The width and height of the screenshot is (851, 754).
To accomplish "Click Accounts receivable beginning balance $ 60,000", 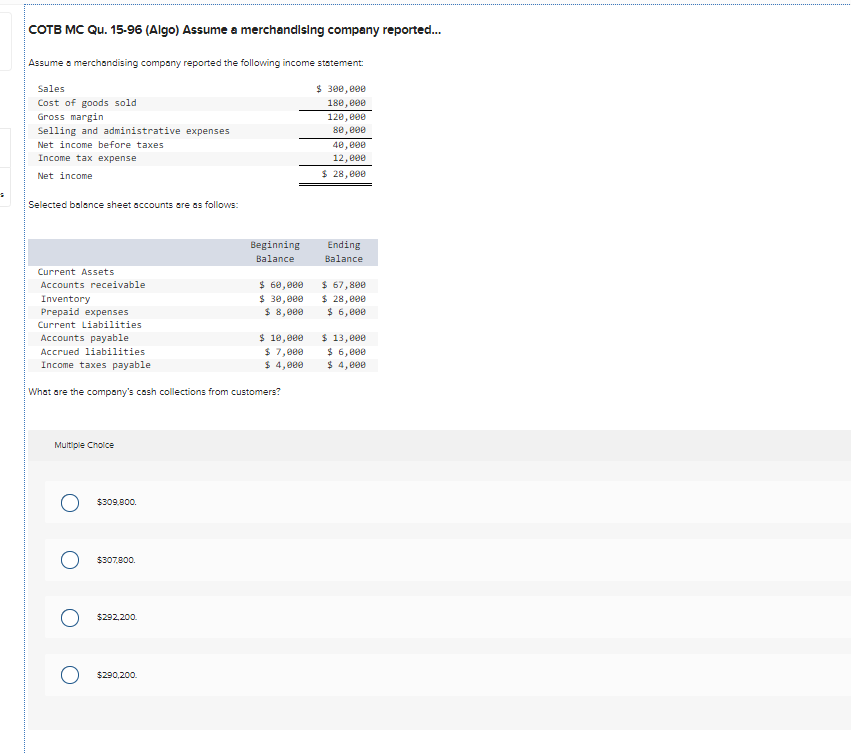I will pyautogui.click(x=281, y=284).
